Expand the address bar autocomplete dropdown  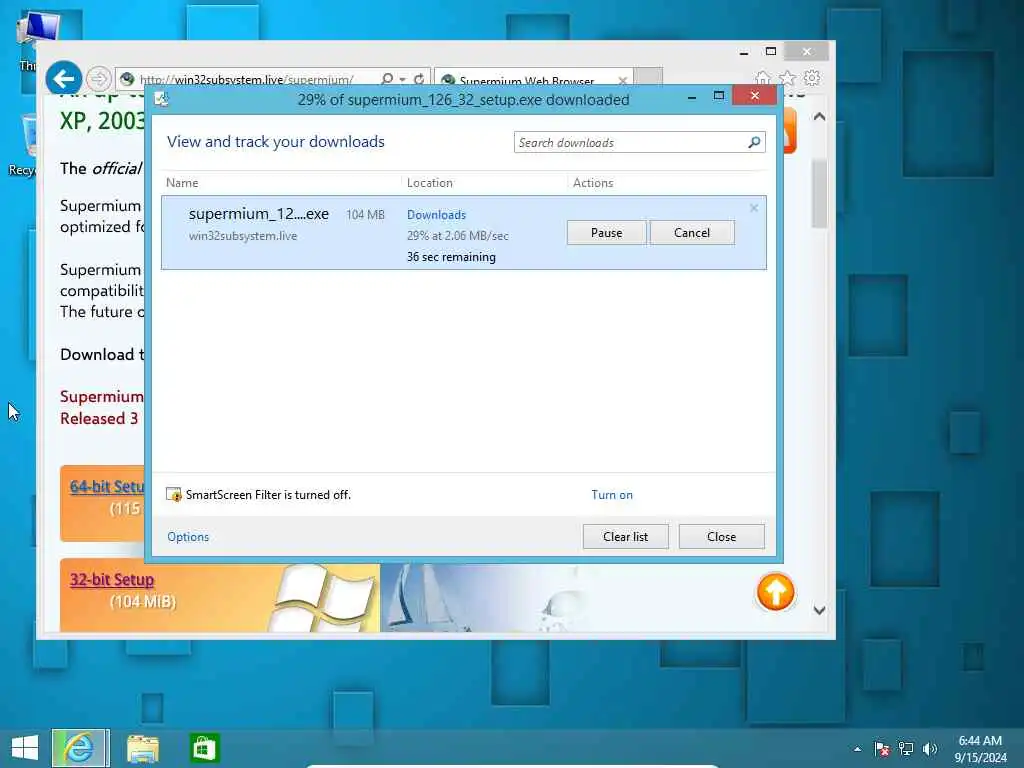pyautogui.click(x=402, y=80)
